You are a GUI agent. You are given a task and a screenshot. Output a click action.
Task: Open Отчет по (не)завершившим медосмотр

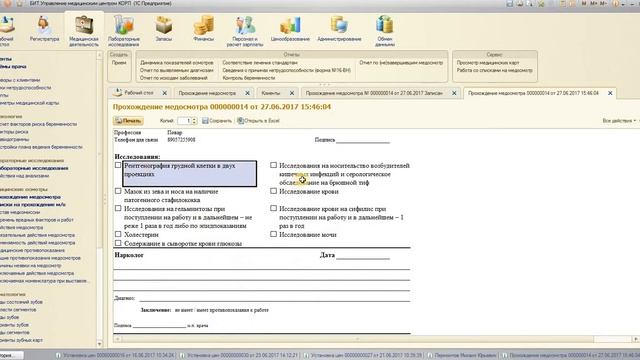point(401,63)
